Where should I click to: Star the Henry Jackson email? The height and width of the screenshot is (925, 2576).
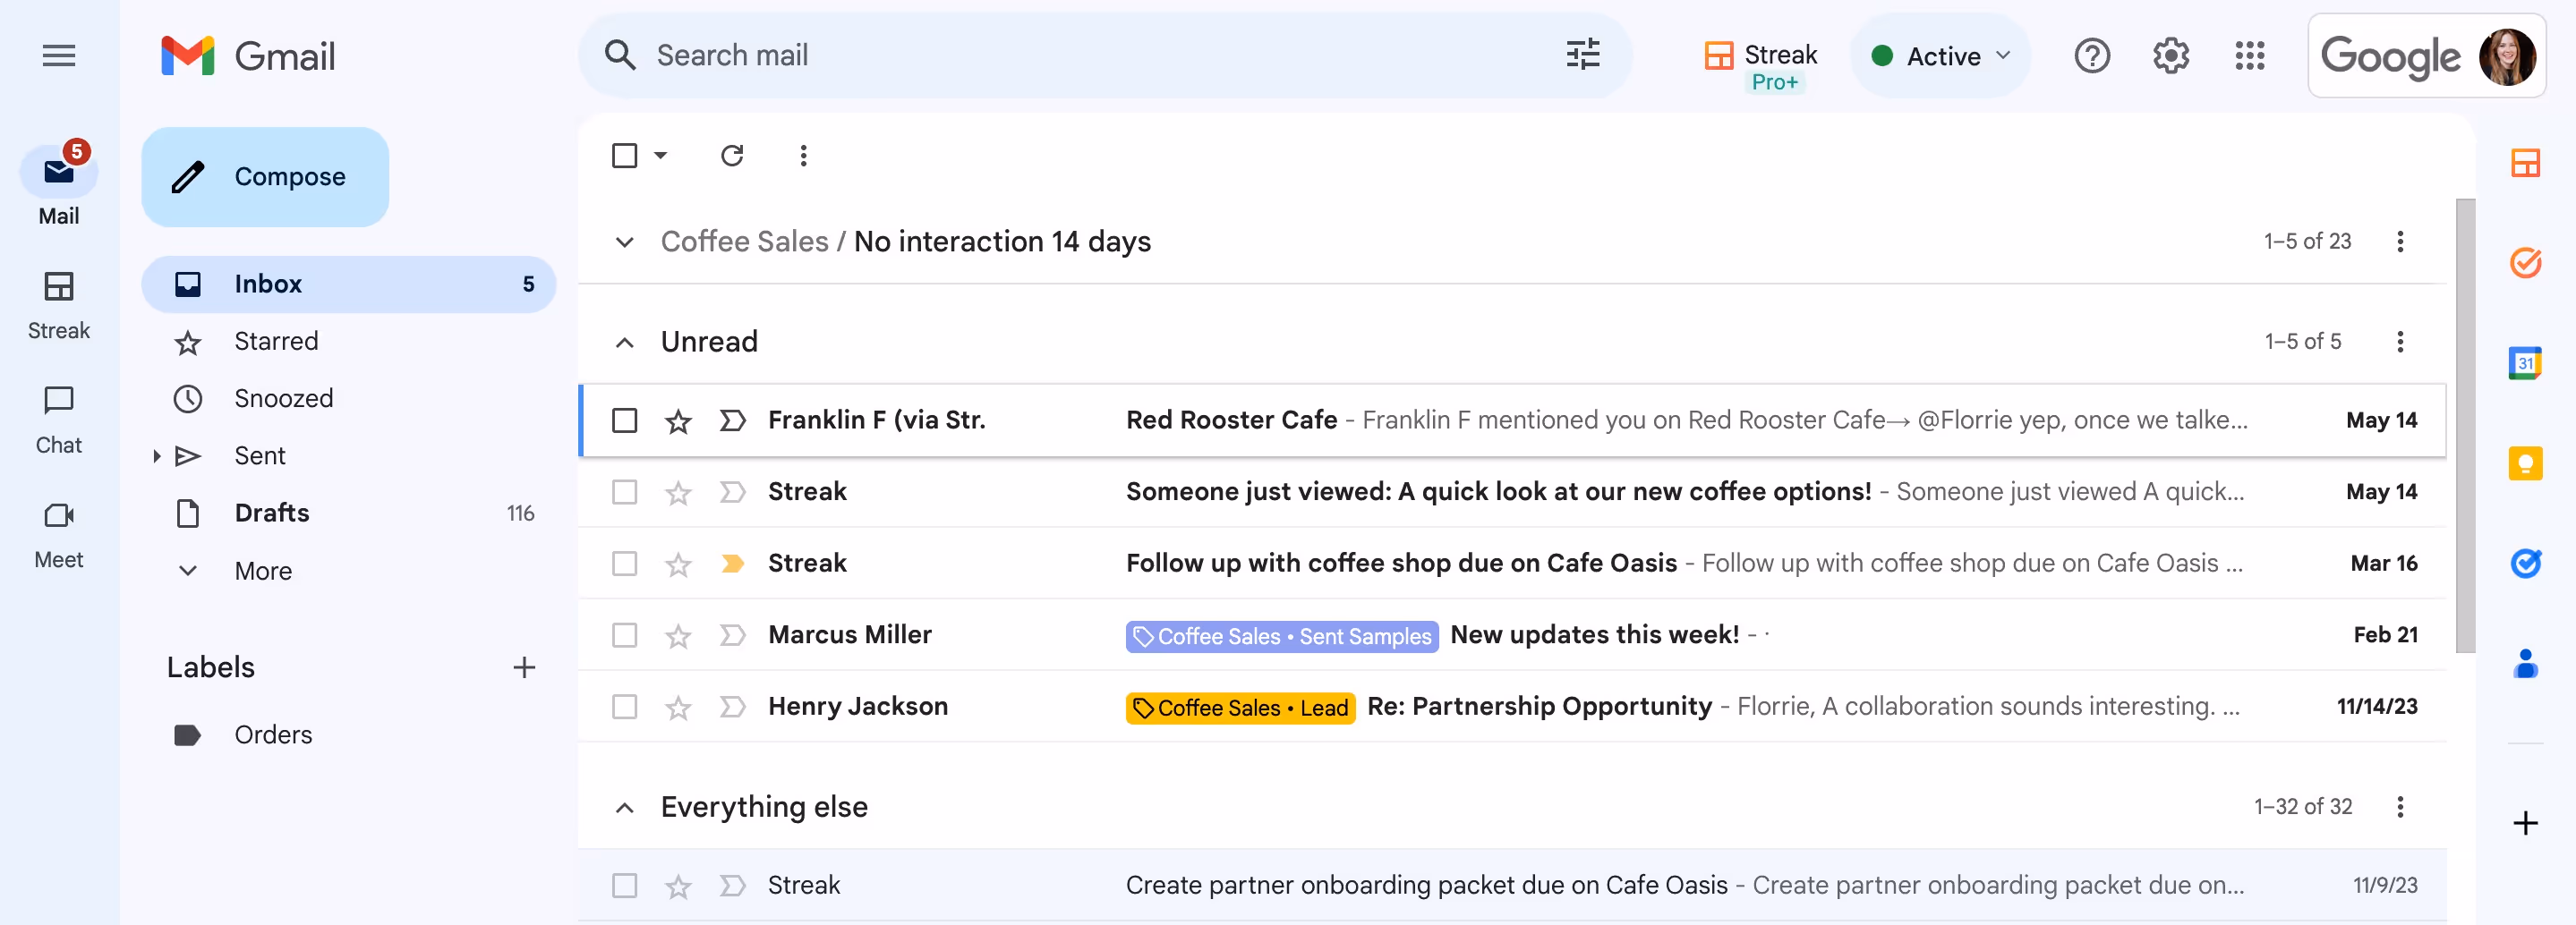[x=678, y=707]
